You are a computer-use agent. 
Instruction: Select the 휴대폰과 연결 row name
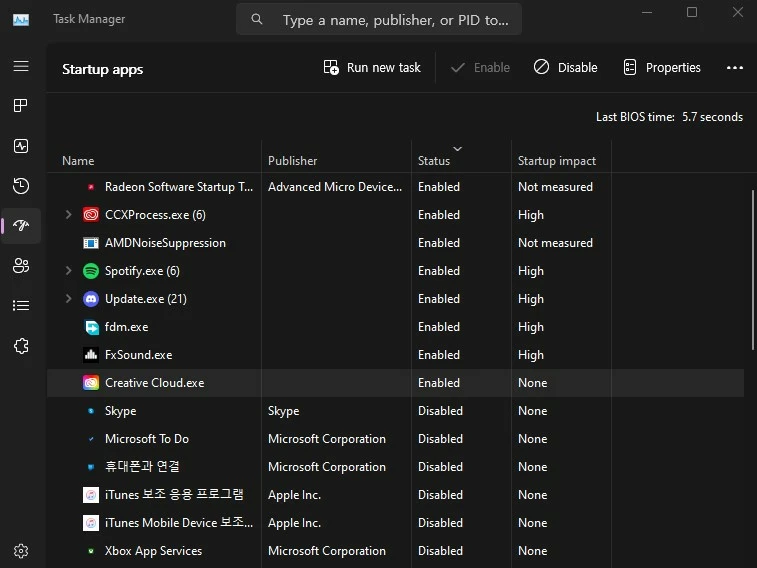[142, 467]
